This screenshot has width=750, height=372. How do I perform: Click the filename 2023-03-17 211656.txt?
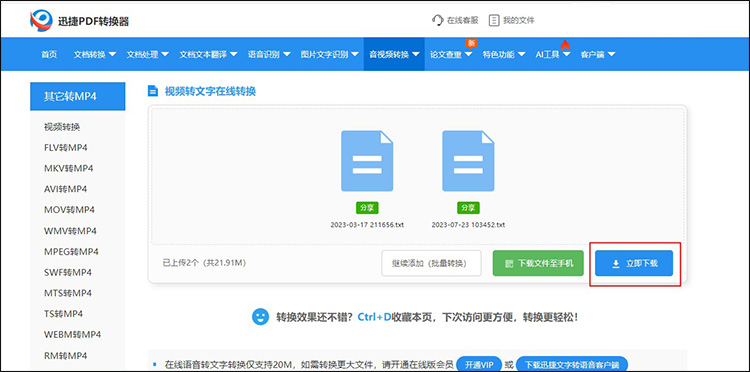pos(367,225)
